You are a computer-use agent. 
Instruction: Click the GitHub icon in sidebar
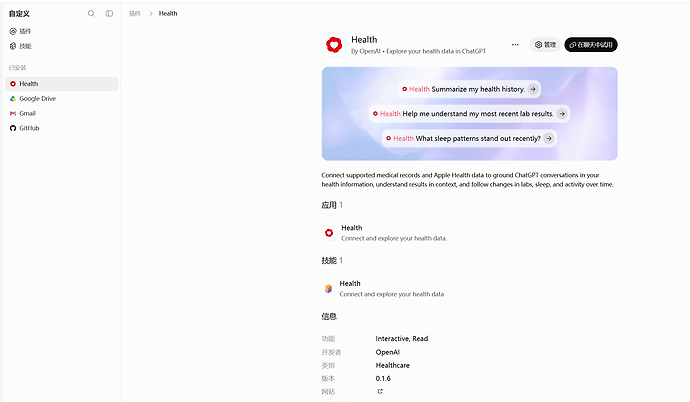pos(13,128)
